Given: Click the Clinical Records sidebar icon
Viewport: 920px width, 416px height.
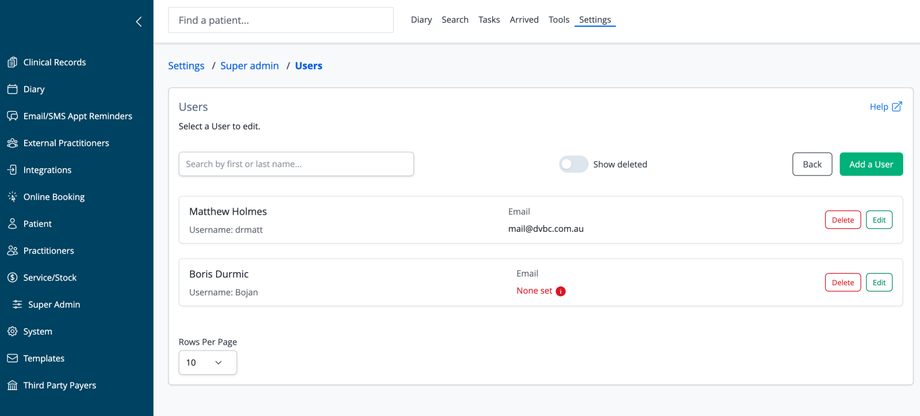Looking at the screenshot, I should (12, 62).
